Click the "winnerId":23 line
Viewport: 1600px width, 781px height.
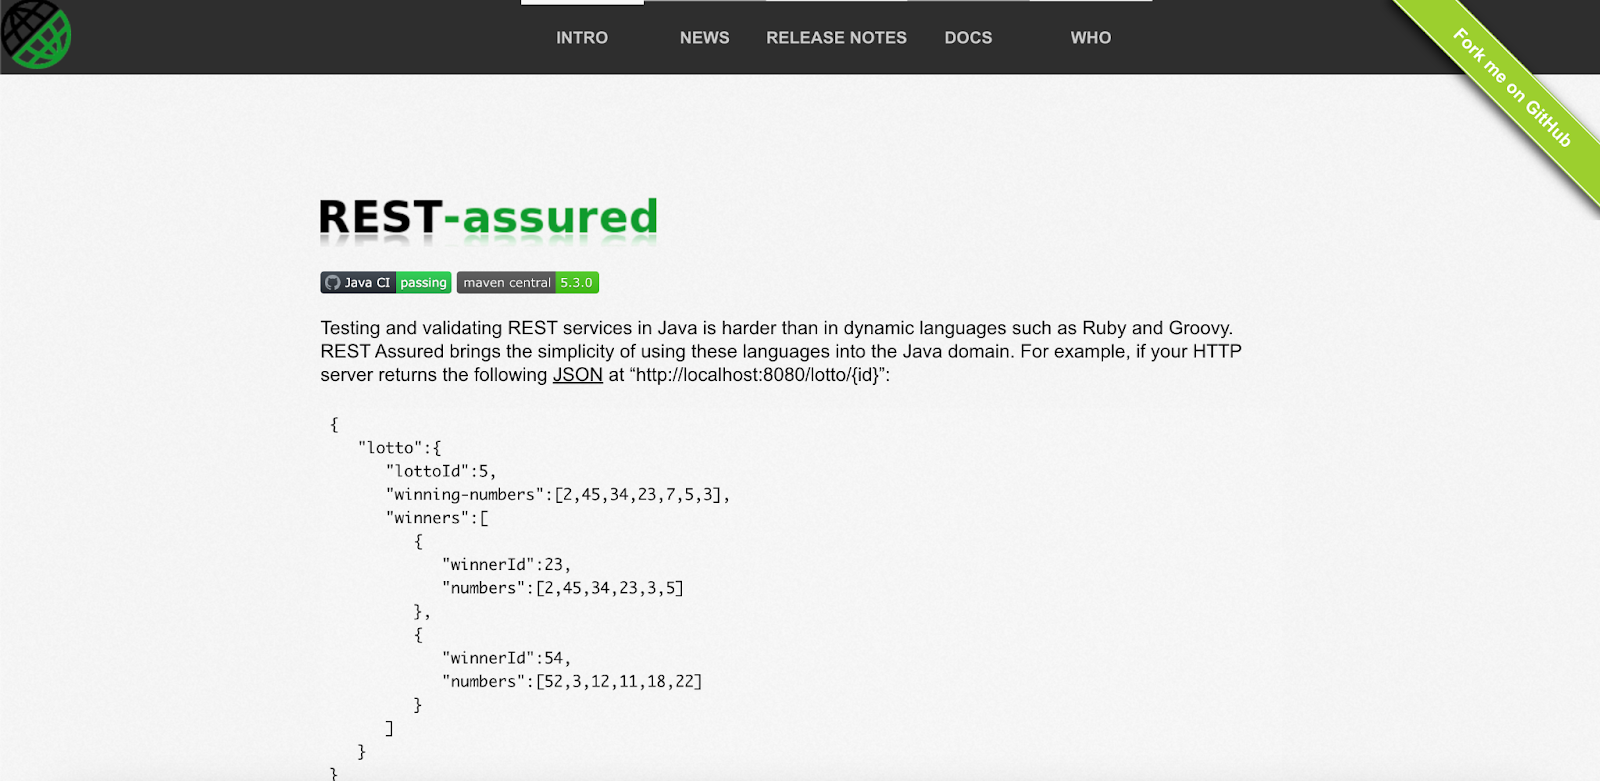[507, 565]
